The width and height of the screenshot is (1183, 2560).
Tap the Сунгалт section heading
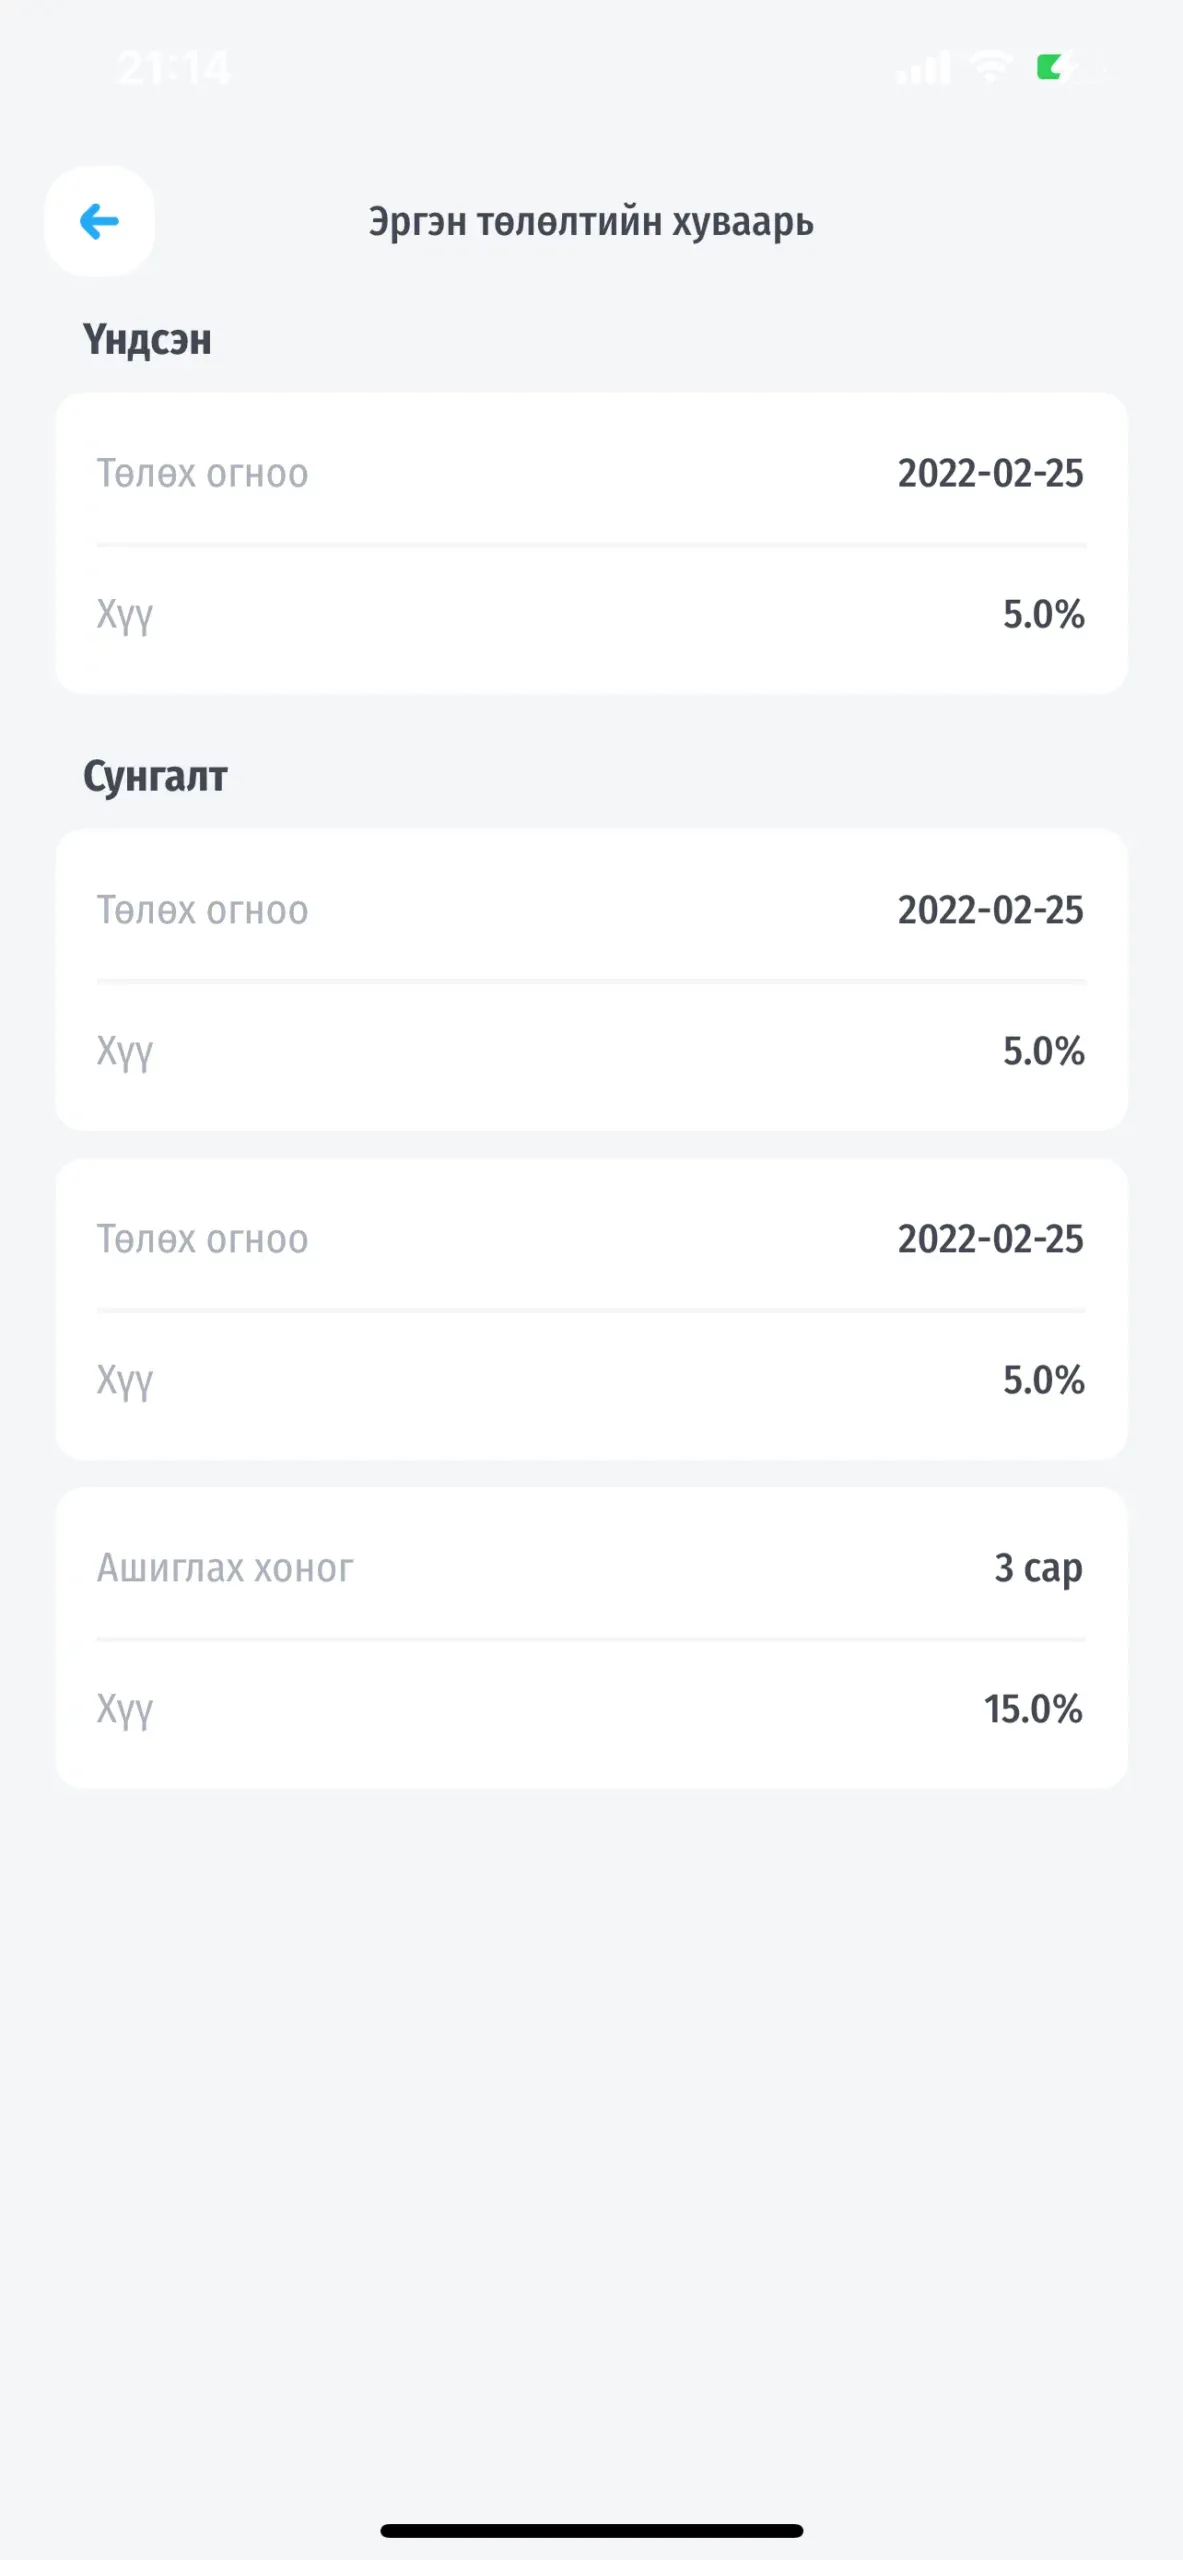click(155, 776)
